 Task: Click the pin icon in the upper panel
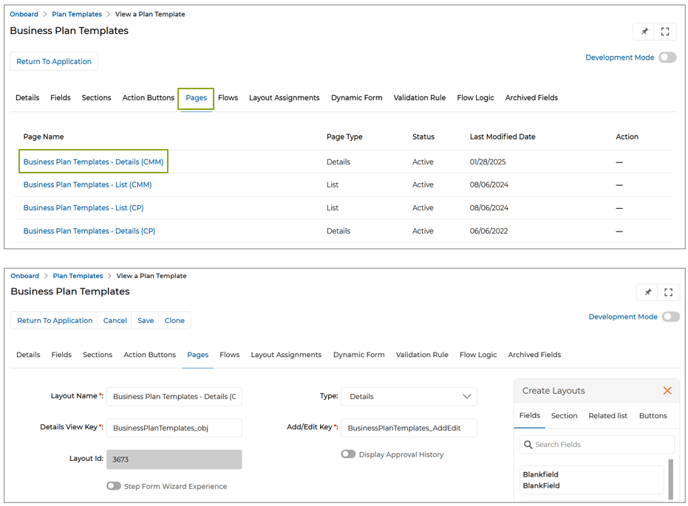644,32
